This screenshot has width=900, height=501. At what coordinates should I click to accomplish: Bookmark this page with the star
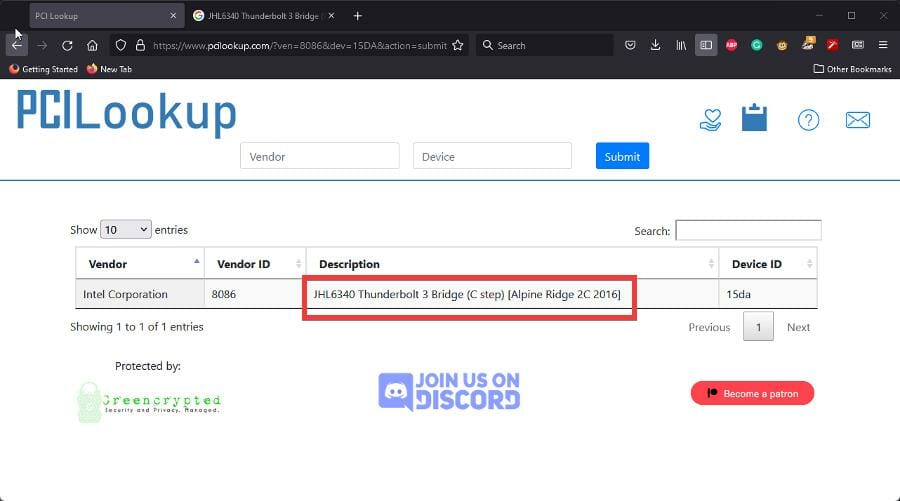(457, 45)
